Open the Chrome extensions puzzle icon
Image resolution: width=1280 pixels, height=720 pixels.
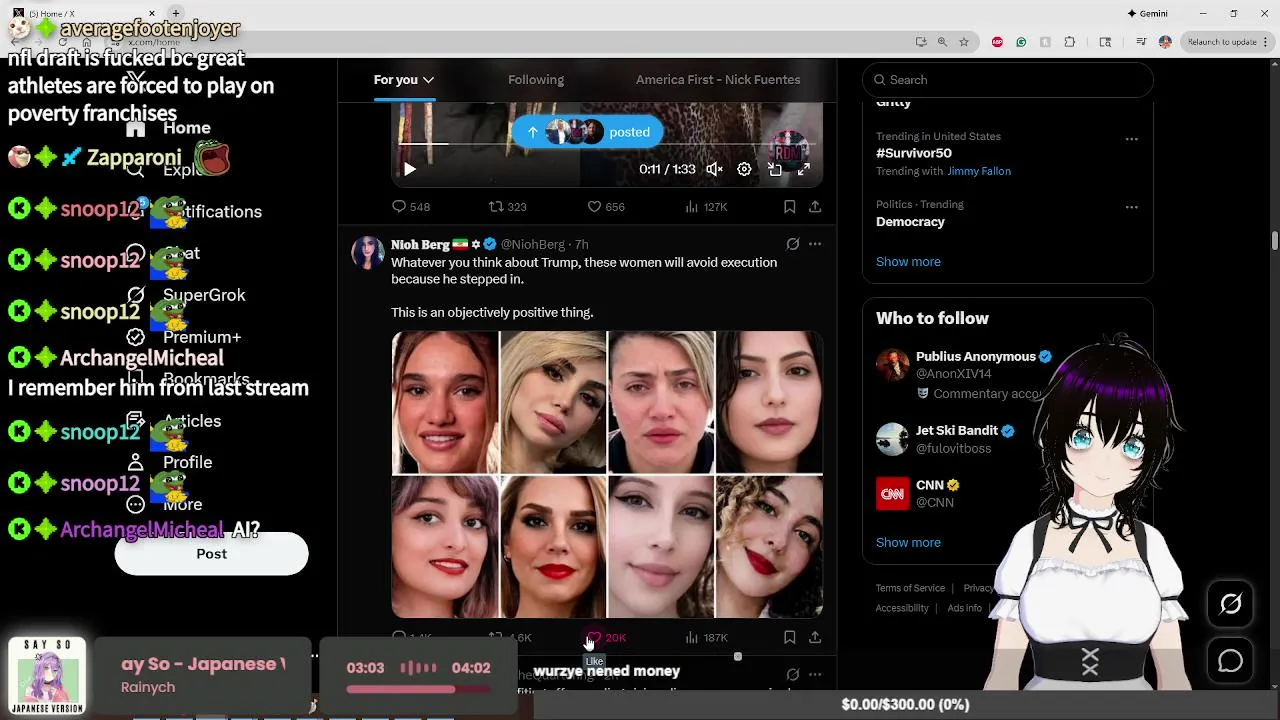coord(1070,42)
